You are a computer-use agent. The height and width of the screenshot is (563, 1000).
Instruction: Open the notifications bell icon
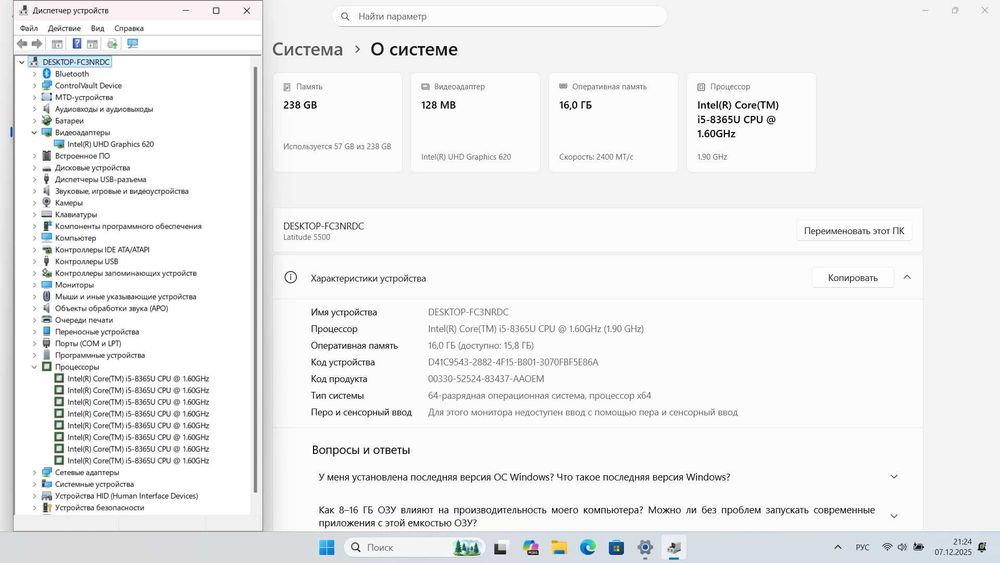pos(982,547)
